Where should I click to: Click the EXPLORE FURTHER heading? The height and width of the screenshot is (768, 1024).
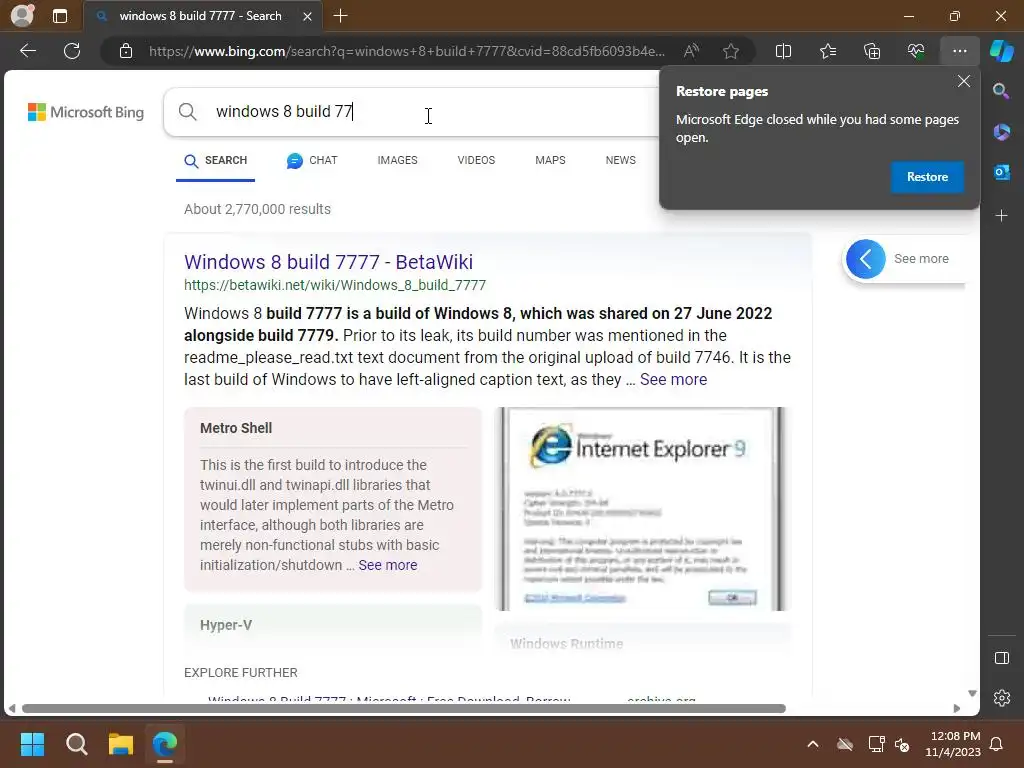pyautogui.click(x=240, y=673)
